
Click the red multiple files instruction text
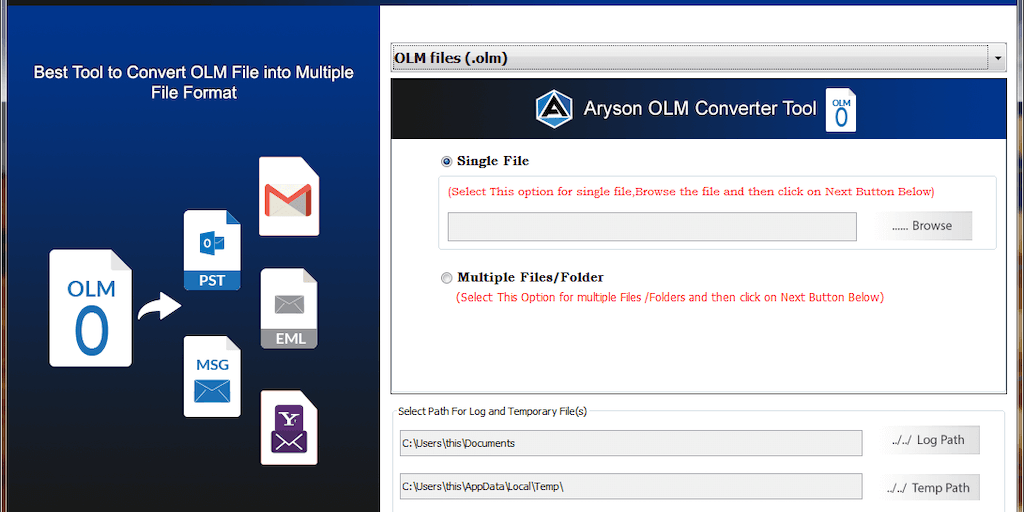pyautogui.click(x=669, y=297)
